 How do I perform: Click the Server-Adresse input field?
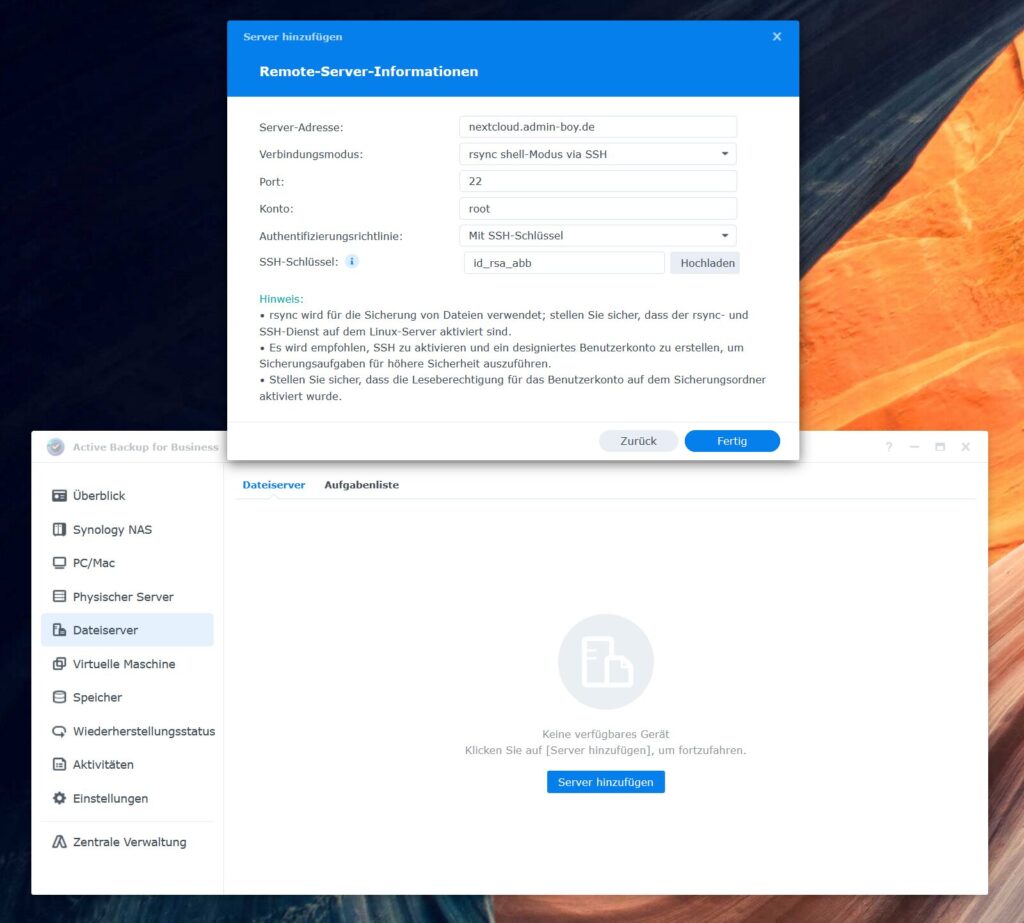(x=597, y=127)
